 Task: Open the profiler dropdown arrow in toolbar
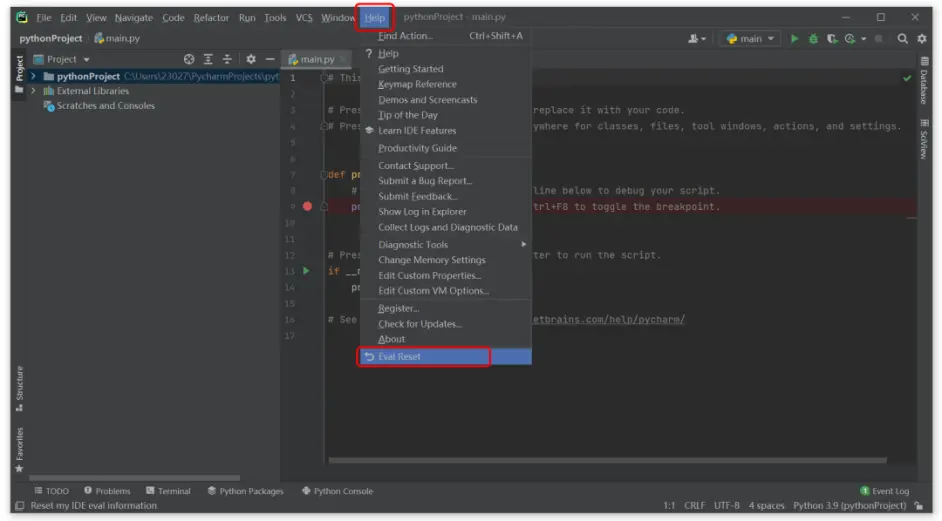point(864,38)
